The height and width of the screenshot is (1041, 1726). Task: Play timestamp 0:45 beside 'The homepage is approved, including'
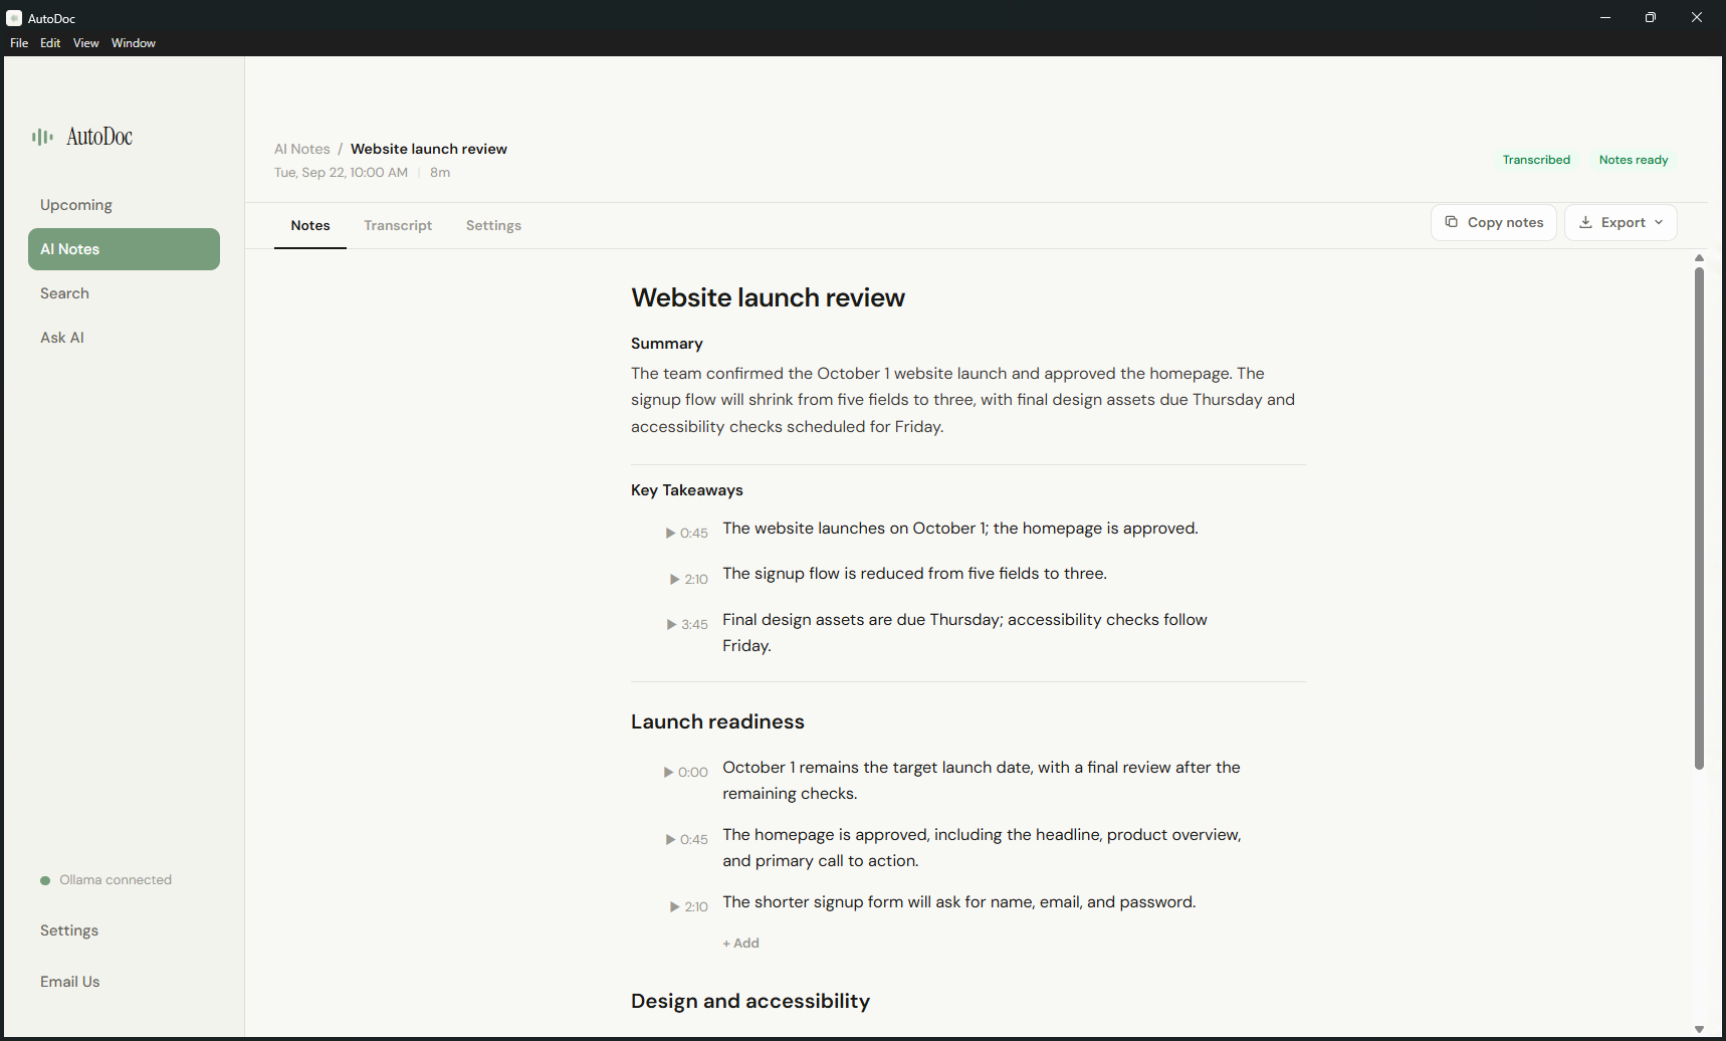[687, 839]
